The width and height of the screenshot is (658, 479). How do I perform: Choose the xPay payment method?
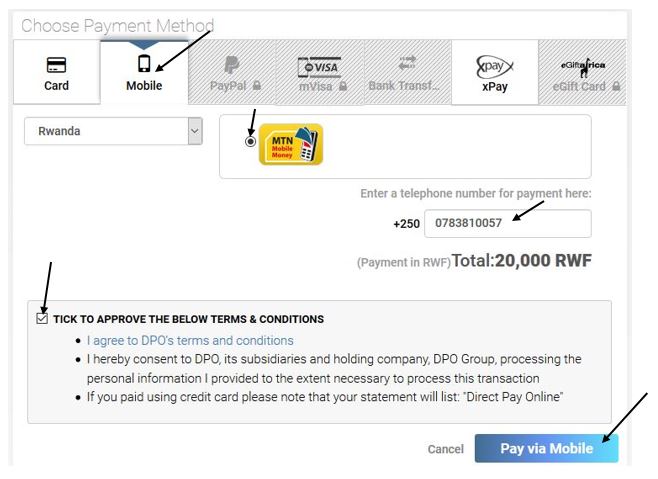[x=494, y=73]
